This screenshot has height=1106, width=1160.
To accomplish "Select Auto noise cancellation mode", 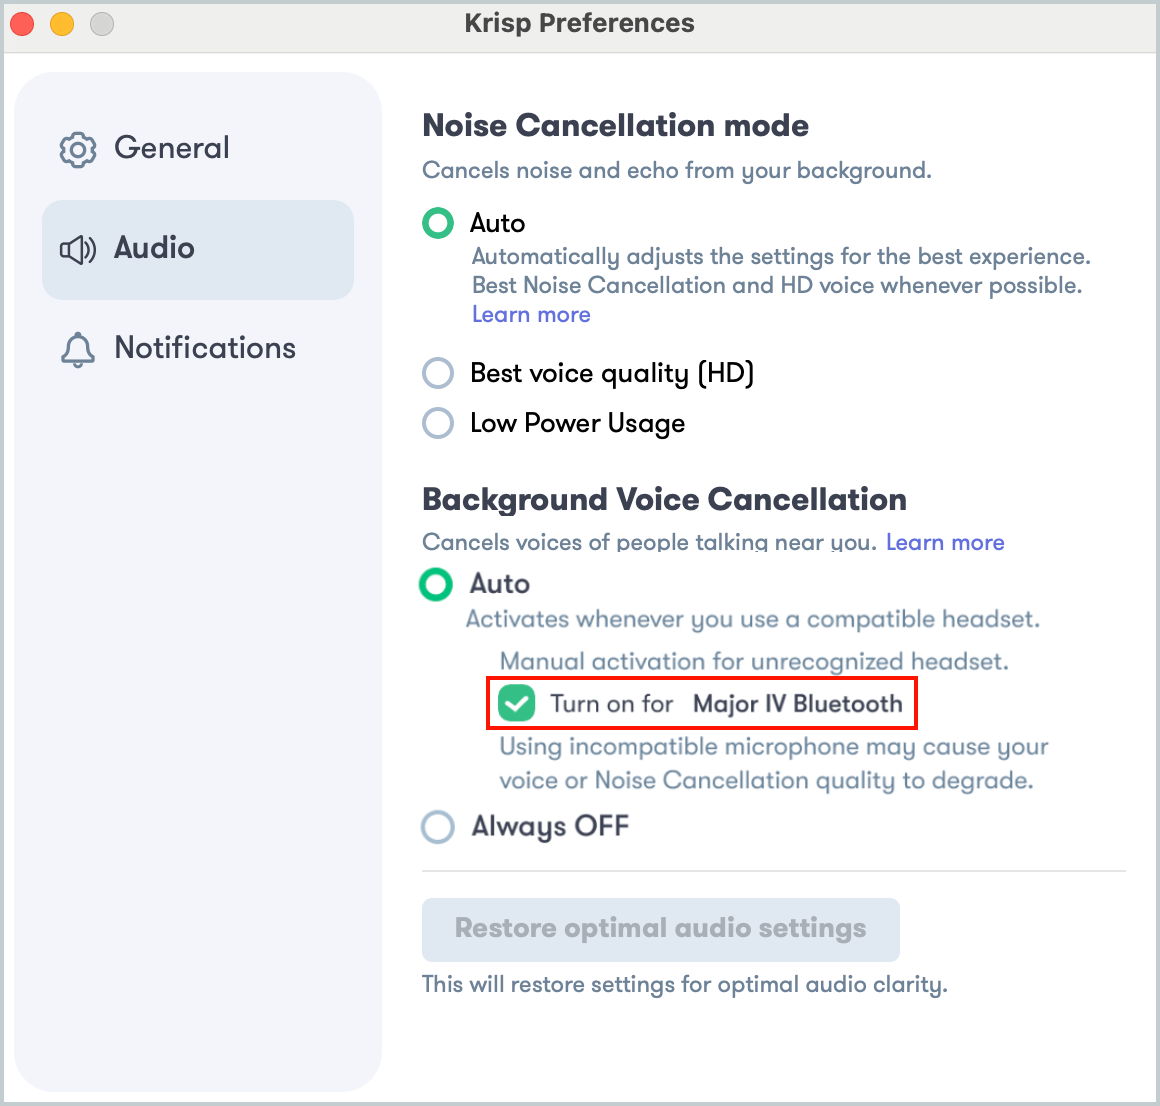I will click(438, 223).
